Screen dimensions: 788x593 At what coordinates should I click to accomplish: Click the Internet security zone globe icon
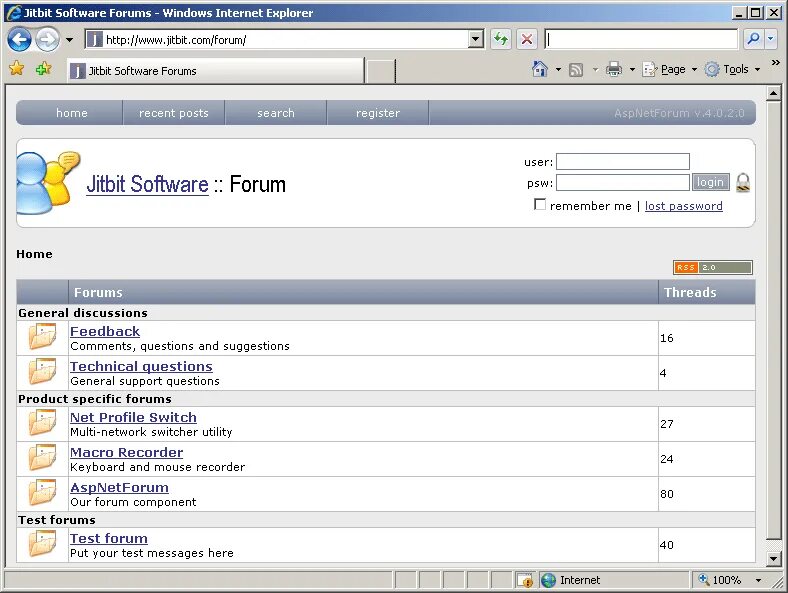coord(548,580)
